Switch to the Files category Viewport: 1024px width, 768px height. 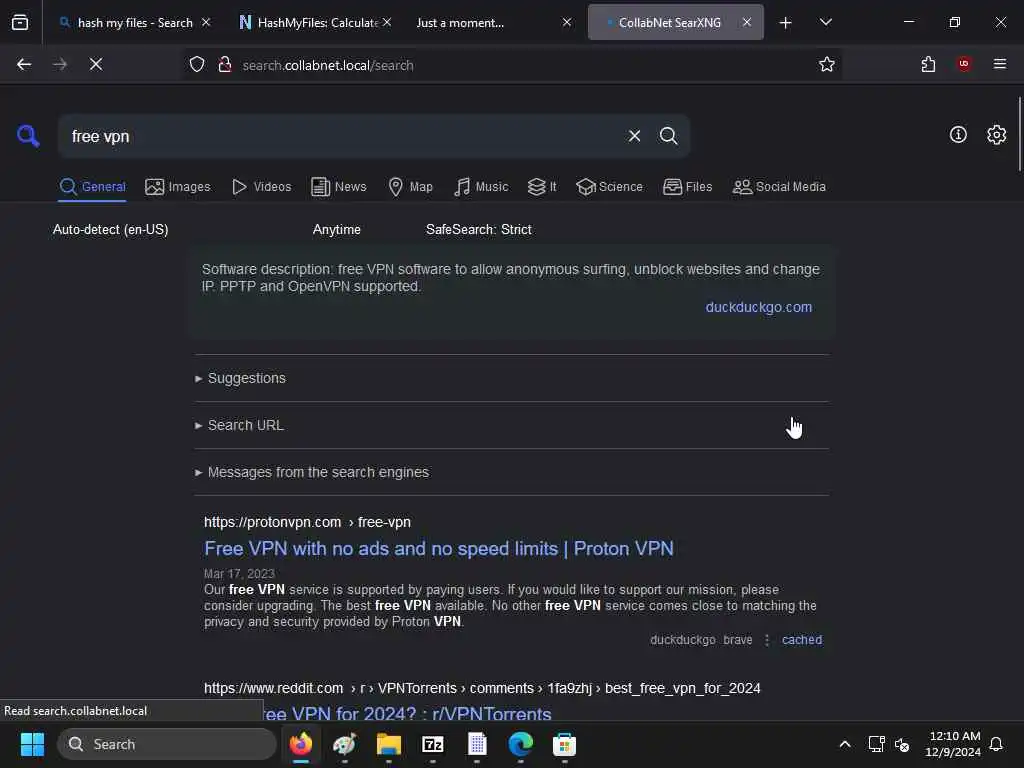[x=687, y=187]
